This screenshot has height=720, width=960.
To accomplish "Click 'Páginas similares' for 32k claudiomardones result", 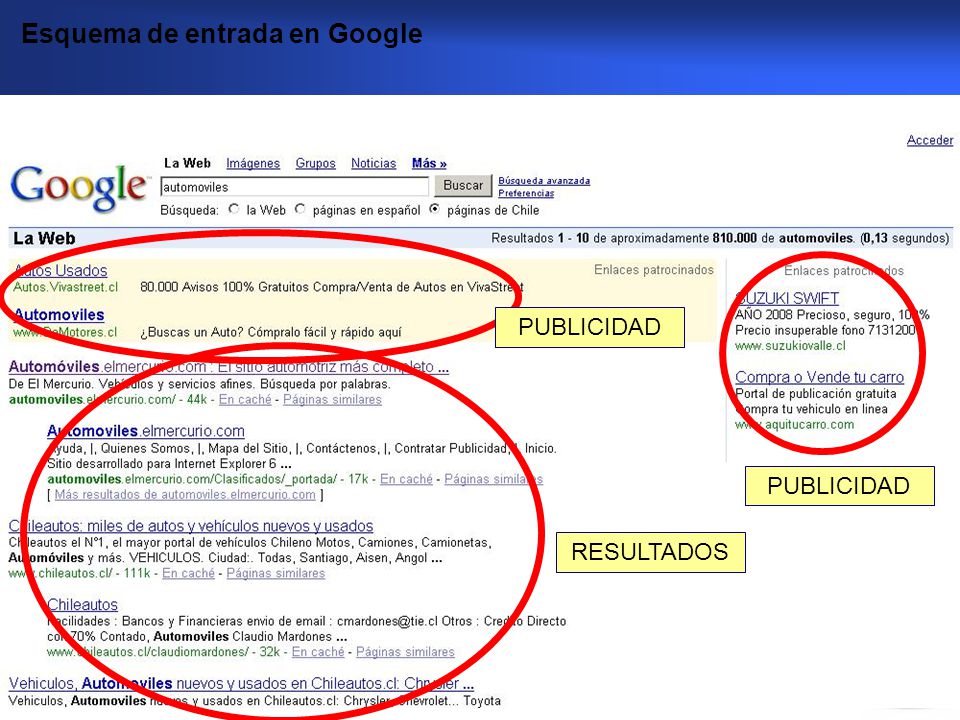I will [405, 652].
